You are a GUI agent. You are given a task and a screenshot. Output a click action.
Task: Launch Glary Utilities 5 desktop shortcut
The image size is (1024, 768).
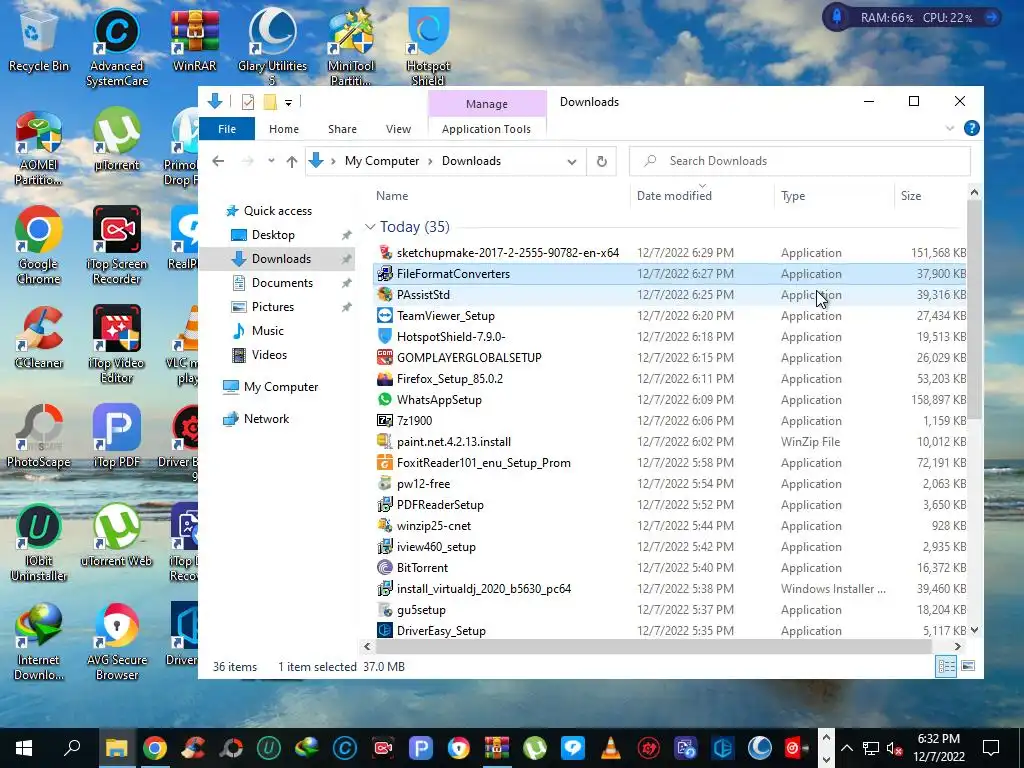(x=272, y=47)
